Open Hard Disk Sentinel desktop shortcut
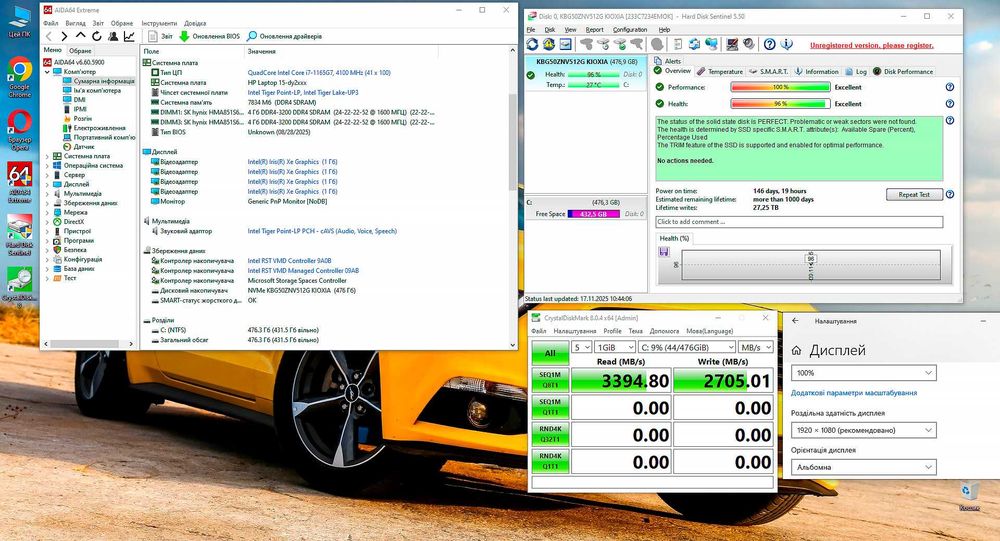The width and height of the screenshot is (1000, 541). (x=20, y=235)
